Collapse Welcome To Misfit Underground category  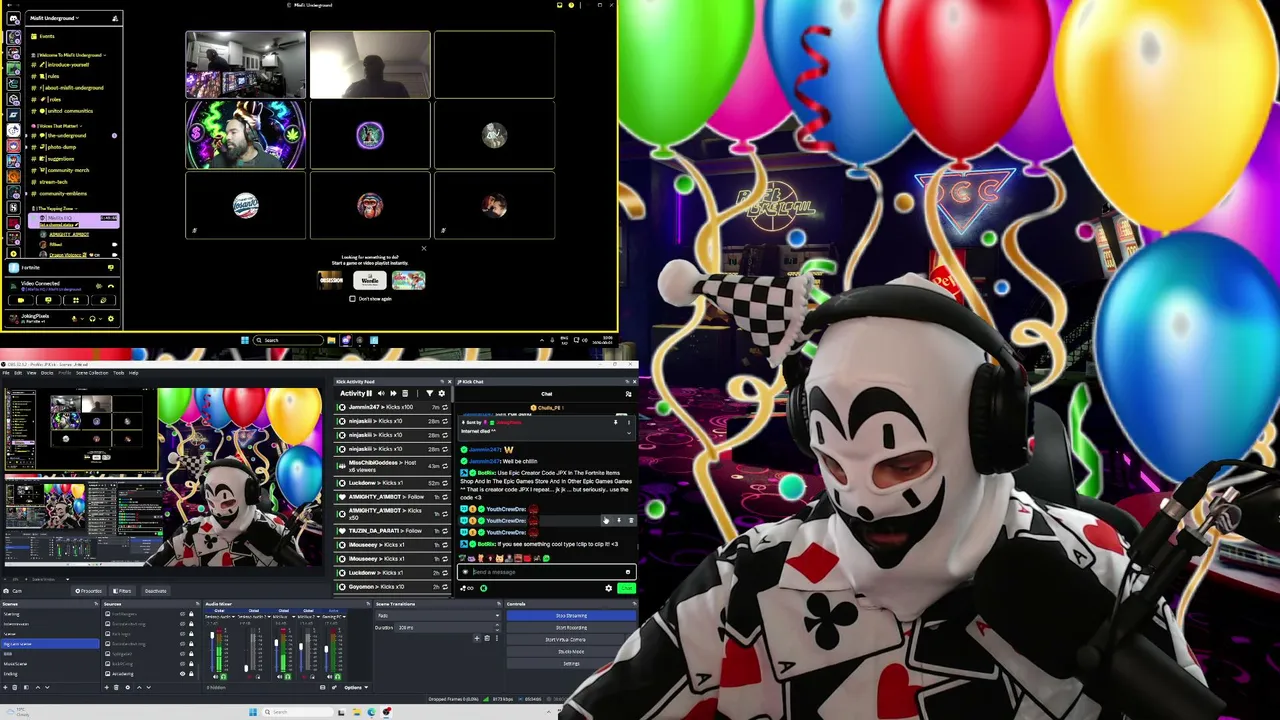click(70, 55)
